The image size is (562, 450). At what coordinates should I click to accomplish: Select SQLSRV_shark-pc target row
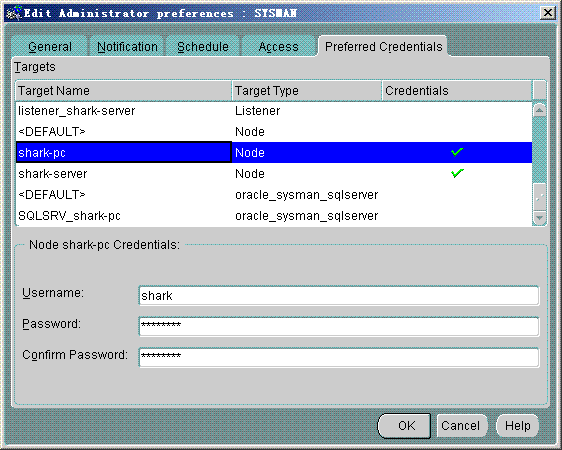tap(274, 215)
